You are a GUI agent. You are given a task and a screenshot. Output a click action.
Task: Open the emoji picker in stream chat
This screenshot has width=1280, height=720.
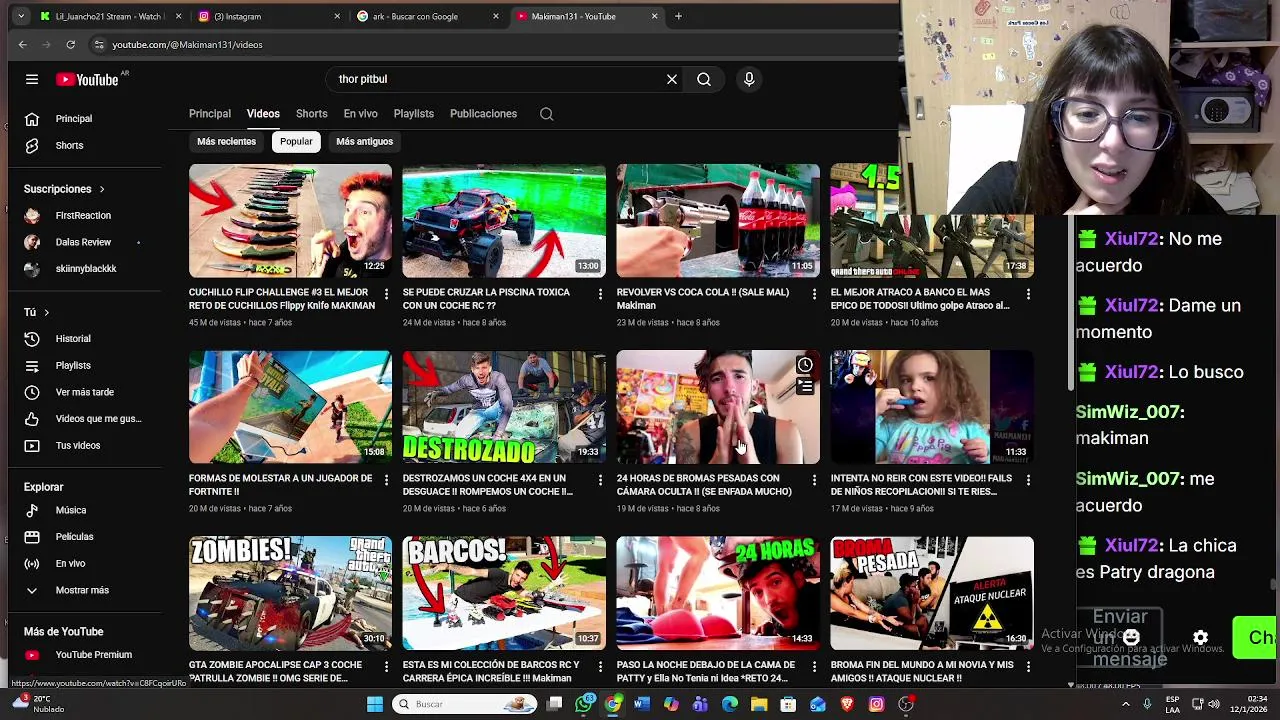[x=1131, y=637]
